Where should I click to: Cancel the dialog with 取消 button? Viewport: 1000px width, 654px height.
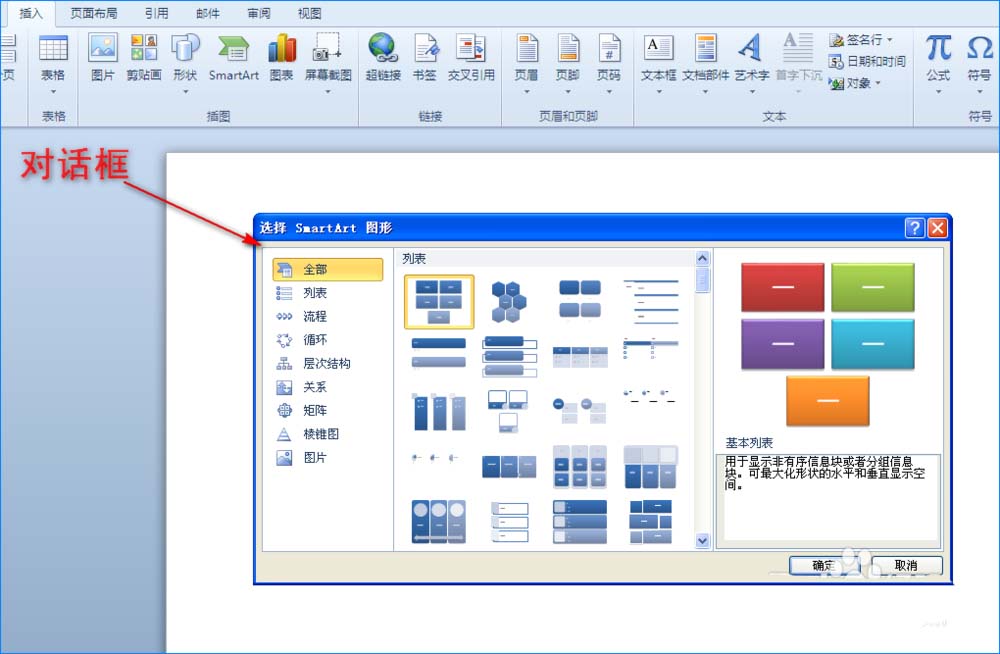pyautogui.click(x=906, y=565)
